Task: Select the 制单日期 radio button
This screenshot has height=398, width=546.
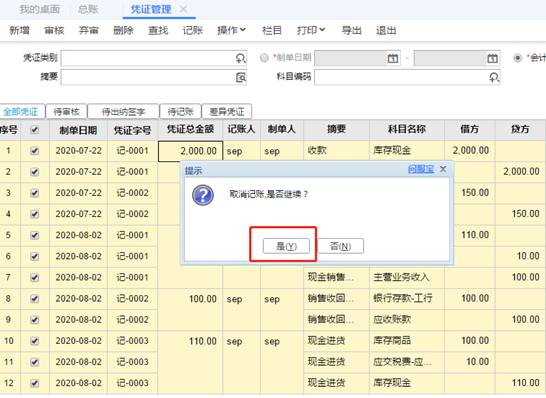Action: point(264,57)
